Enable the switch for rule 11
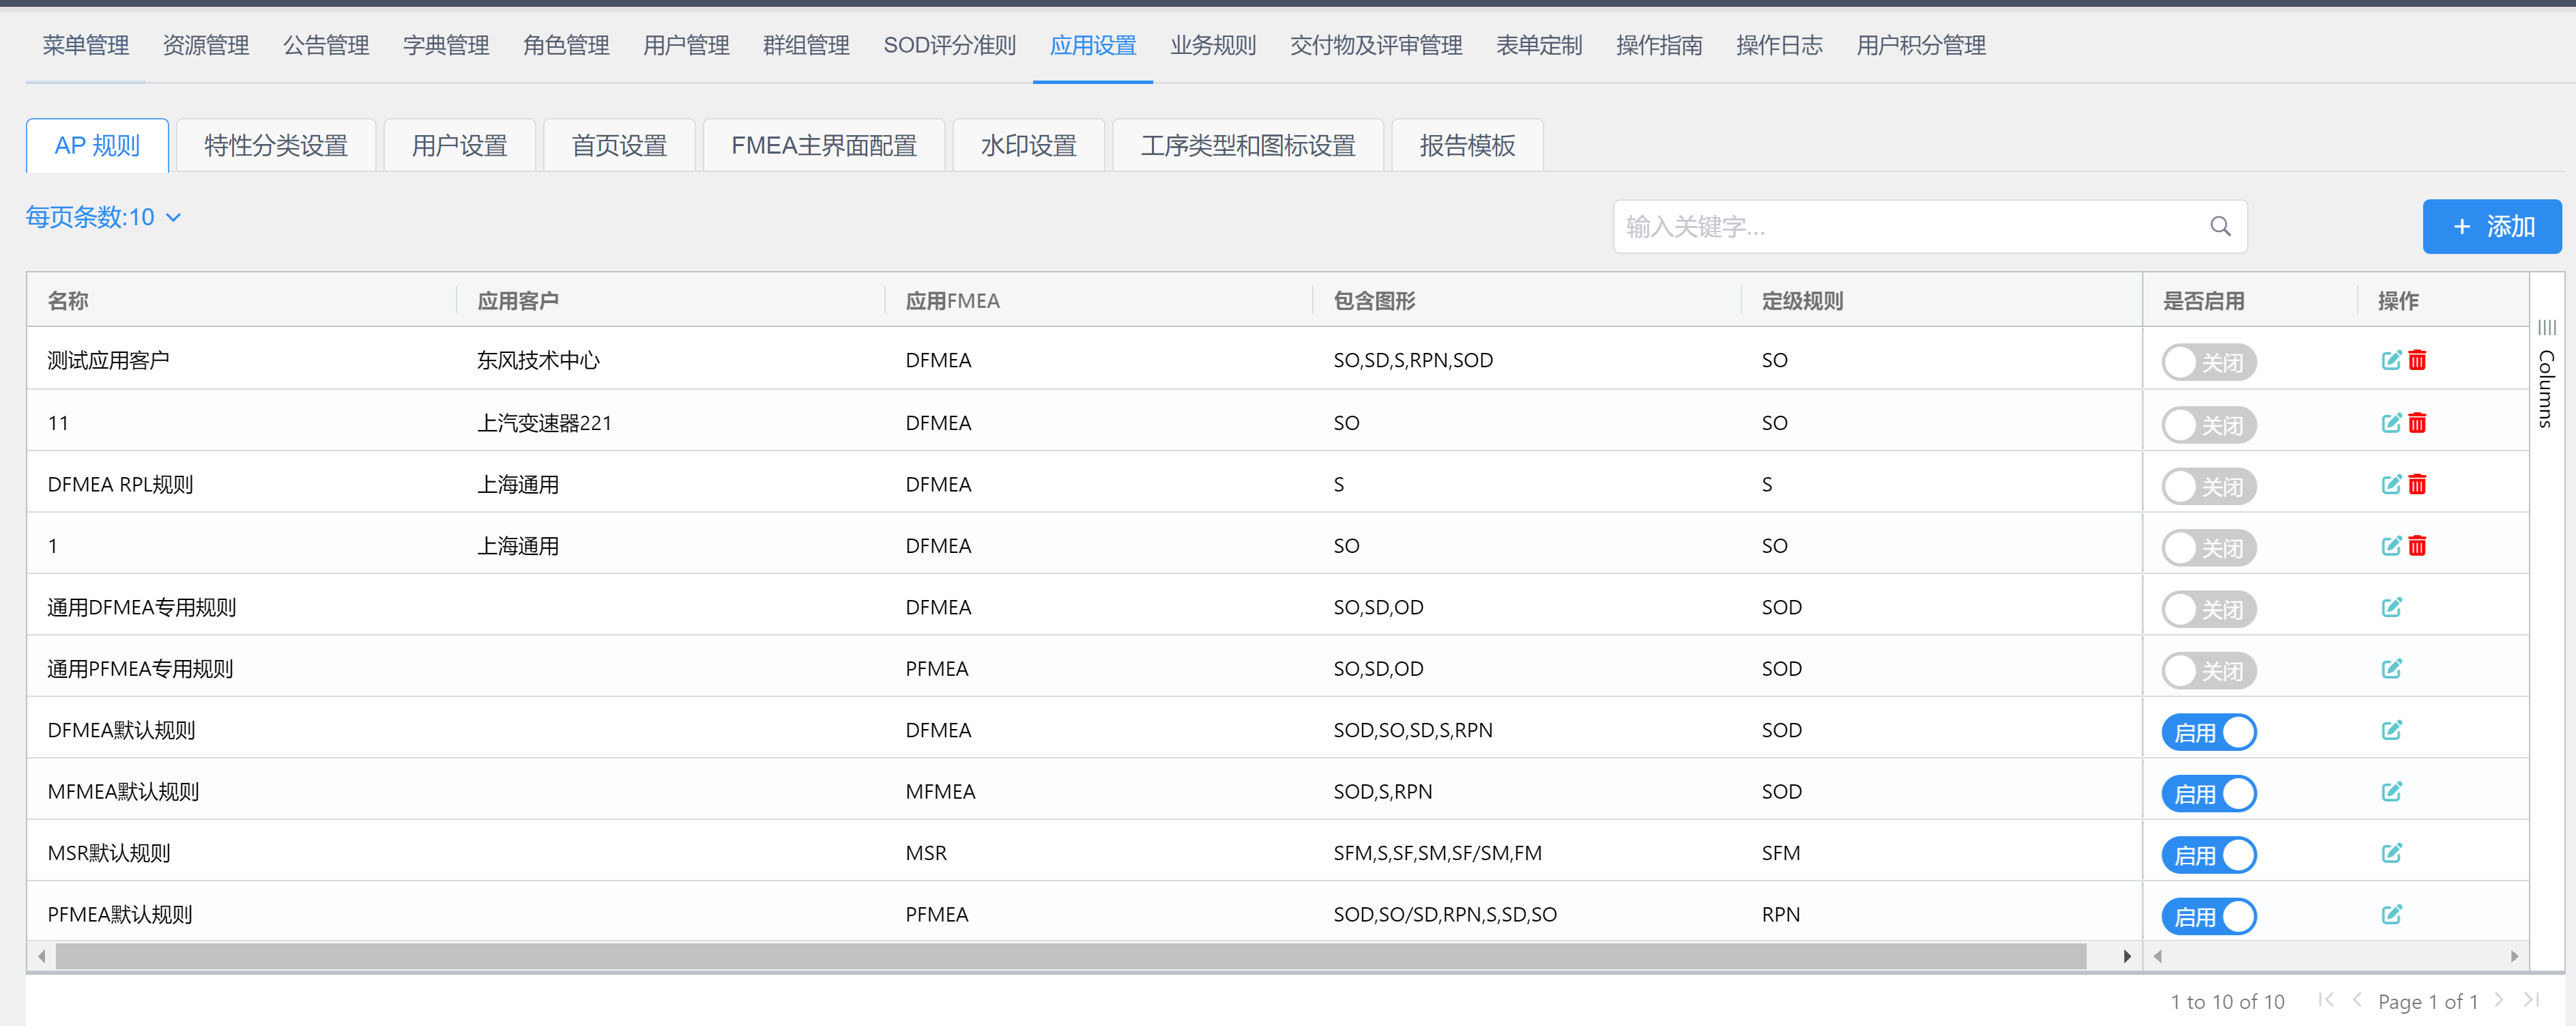The width and height of the screenshot is (2576, 1026). pyautogui.click(x=2209, y=425)
